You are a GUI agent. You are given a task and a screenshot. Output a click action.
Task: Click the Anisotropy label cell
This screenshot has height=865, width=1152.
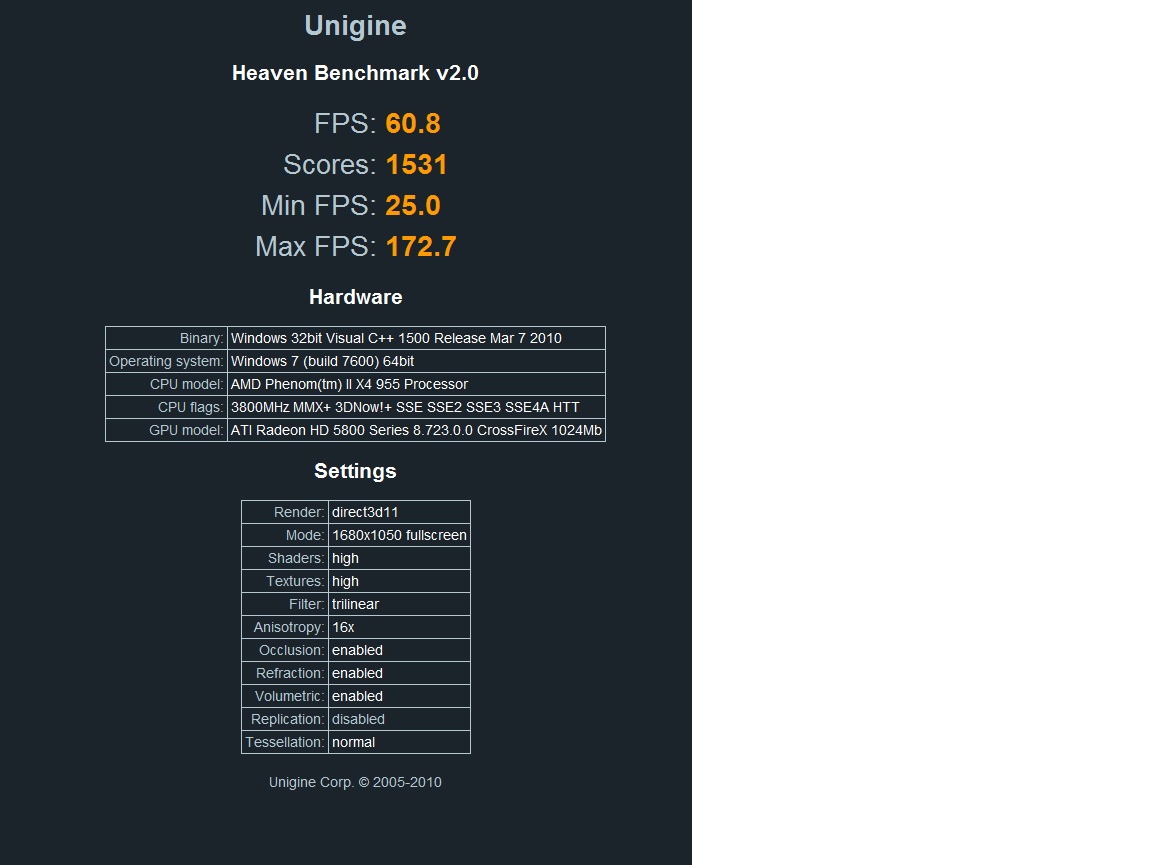point(284,627)
